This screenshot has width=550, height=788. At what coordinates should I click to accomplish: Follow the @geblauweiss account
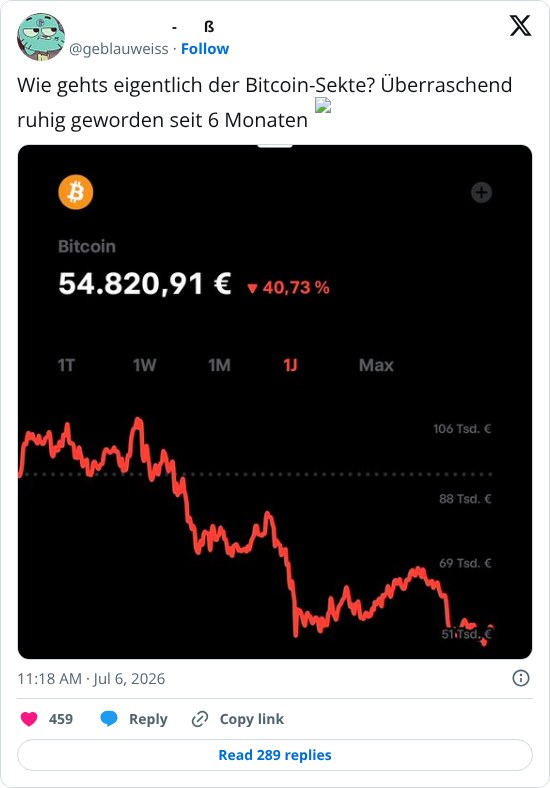(x=205, y=49)
